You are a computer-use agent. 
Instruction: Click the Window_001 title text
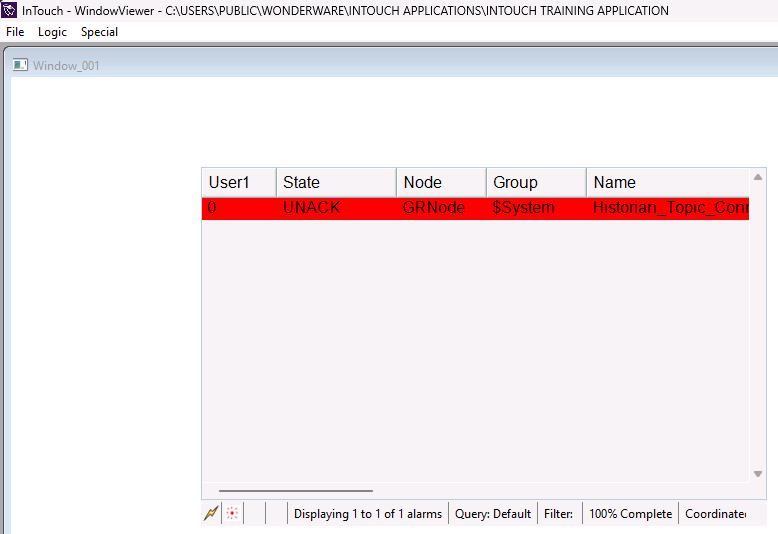[x=66, y=66]
